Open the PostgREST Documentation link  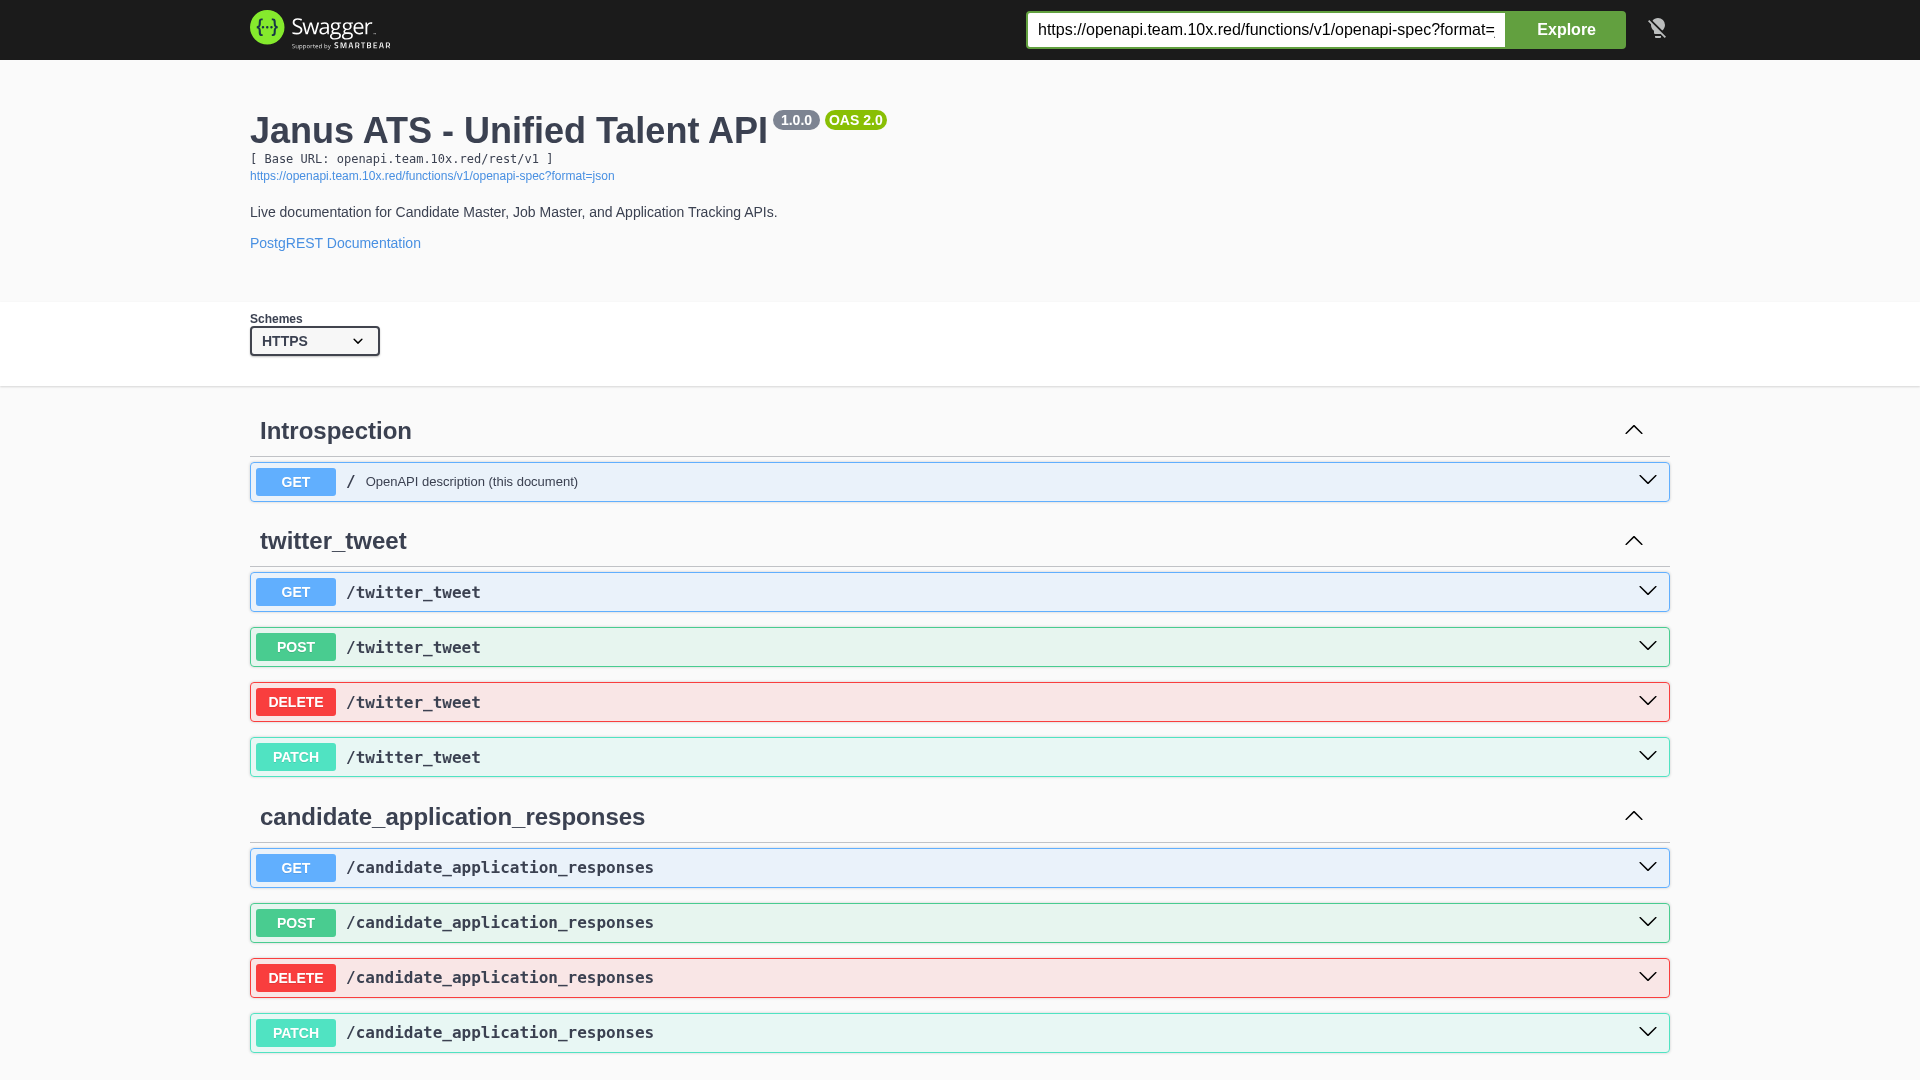[x=335, y=243]
